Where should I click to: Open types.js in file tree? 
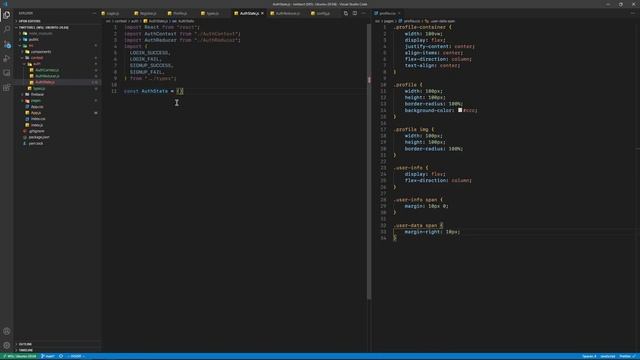click(39, 89)
